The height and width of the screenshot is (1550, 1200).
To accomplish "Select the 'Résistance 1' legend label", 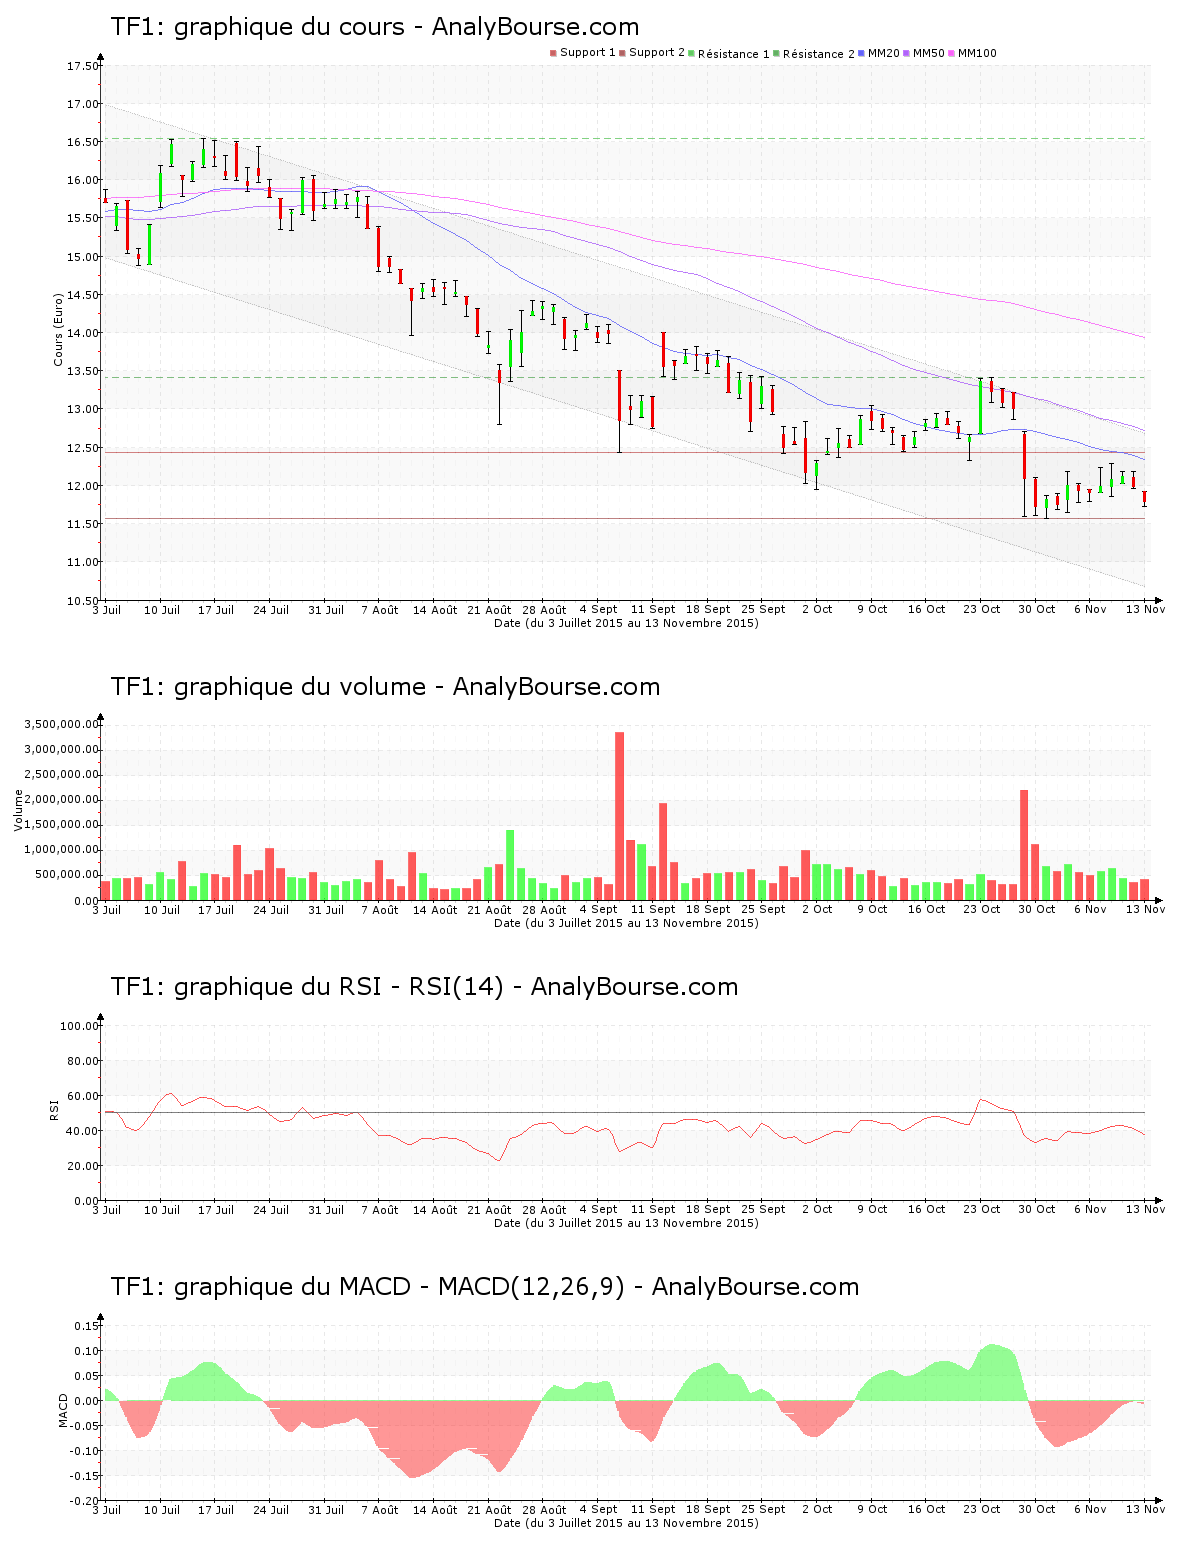I will 734,54.
